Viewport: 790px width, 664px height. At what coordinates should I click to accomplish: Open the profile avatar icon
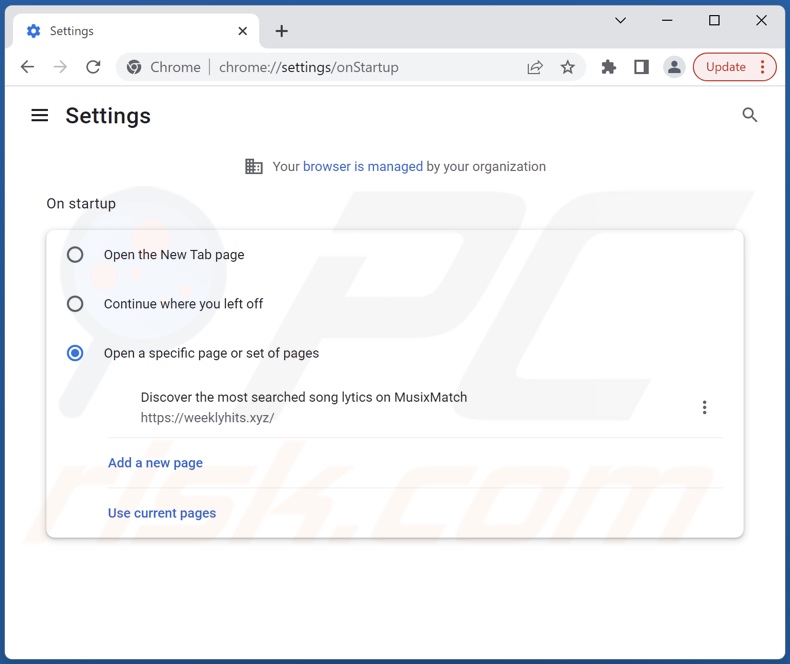coord(674,67)
